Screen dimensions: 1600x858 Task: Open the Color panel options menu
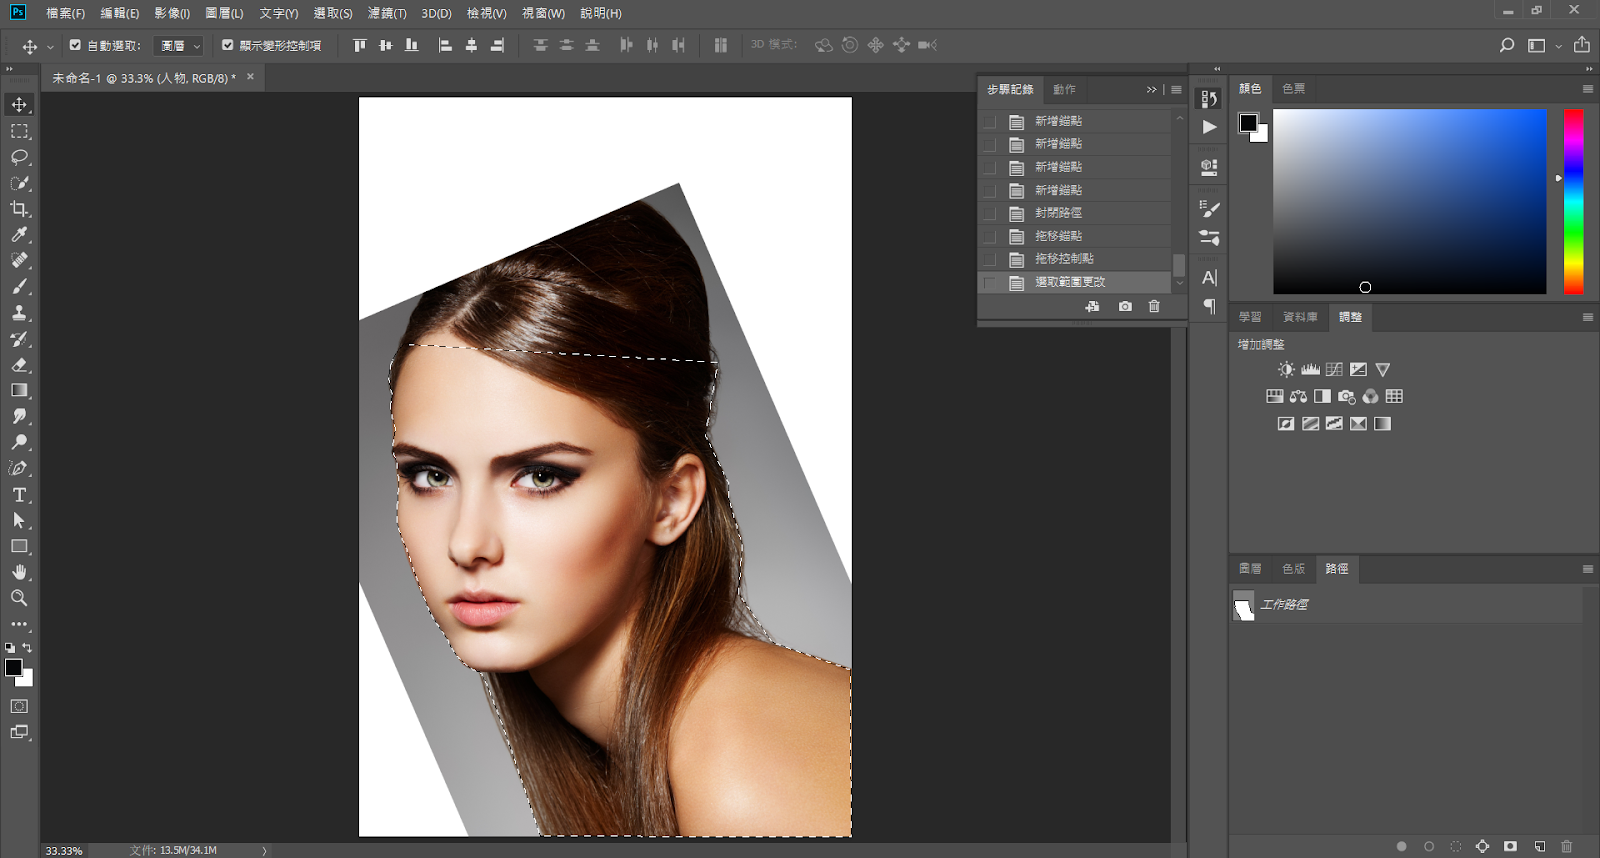(x=1587, y=89)
